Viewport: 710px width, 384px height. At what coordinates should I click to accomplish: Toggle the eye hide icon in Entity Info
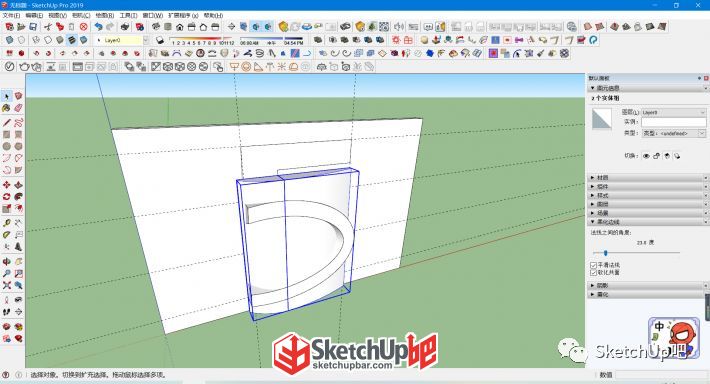pos(646,156)
